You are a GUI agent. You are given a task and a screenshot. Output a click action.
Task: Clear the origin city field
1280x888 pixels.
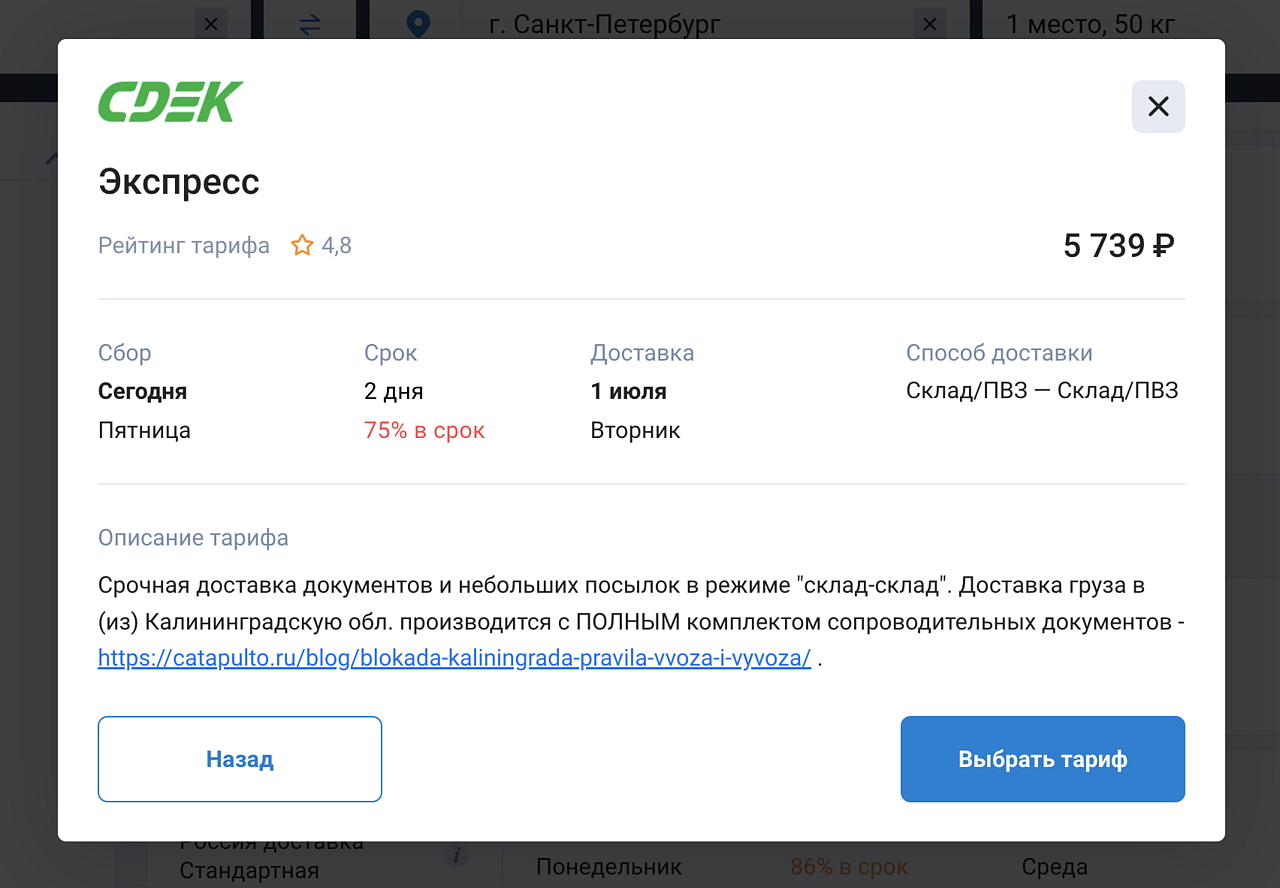click(210, 24)
